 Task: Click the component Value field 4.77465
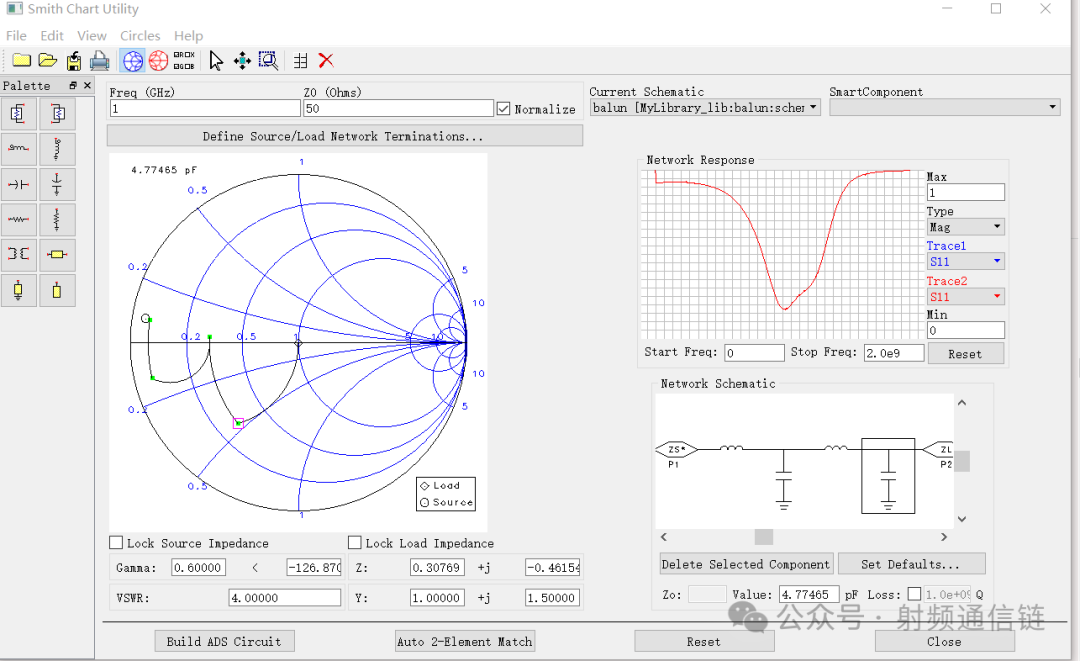pyautogui.click(x=809, y=594)
